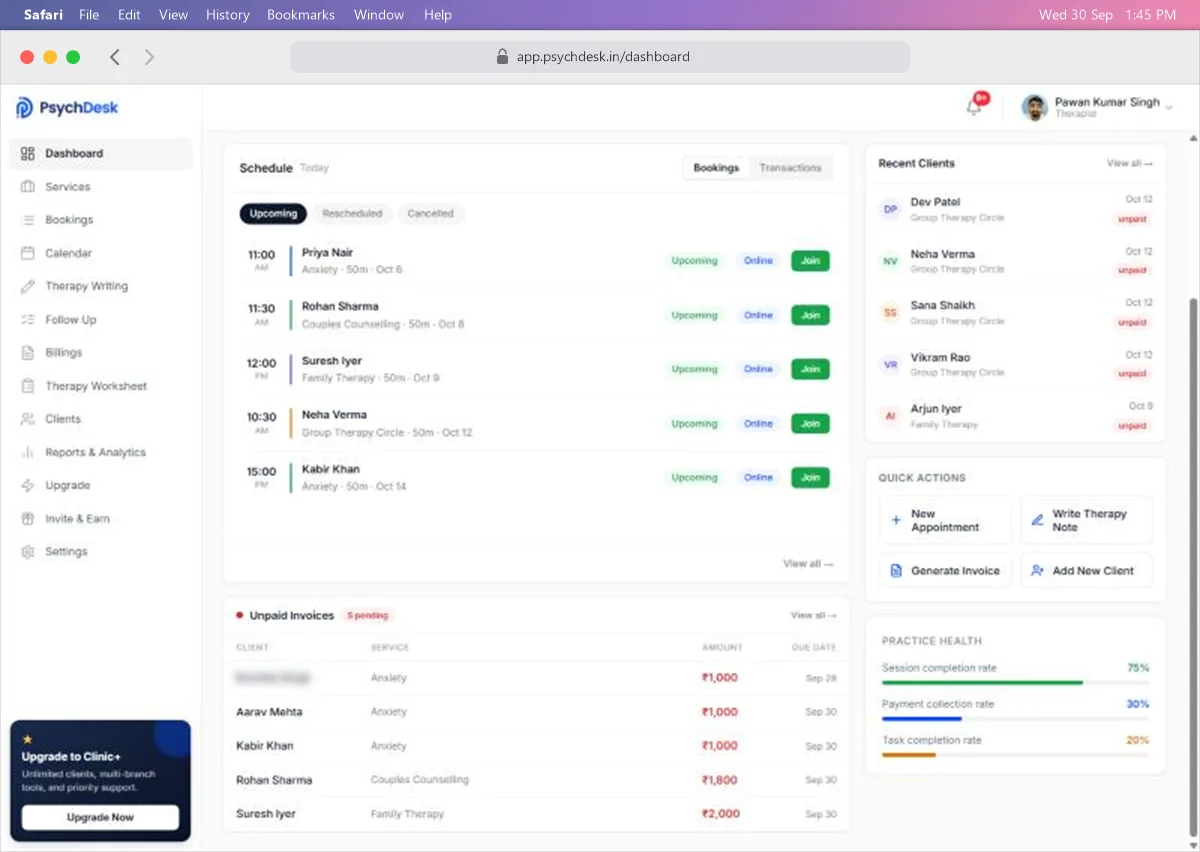Click the 5 pending invoices badge

(368, 616)
